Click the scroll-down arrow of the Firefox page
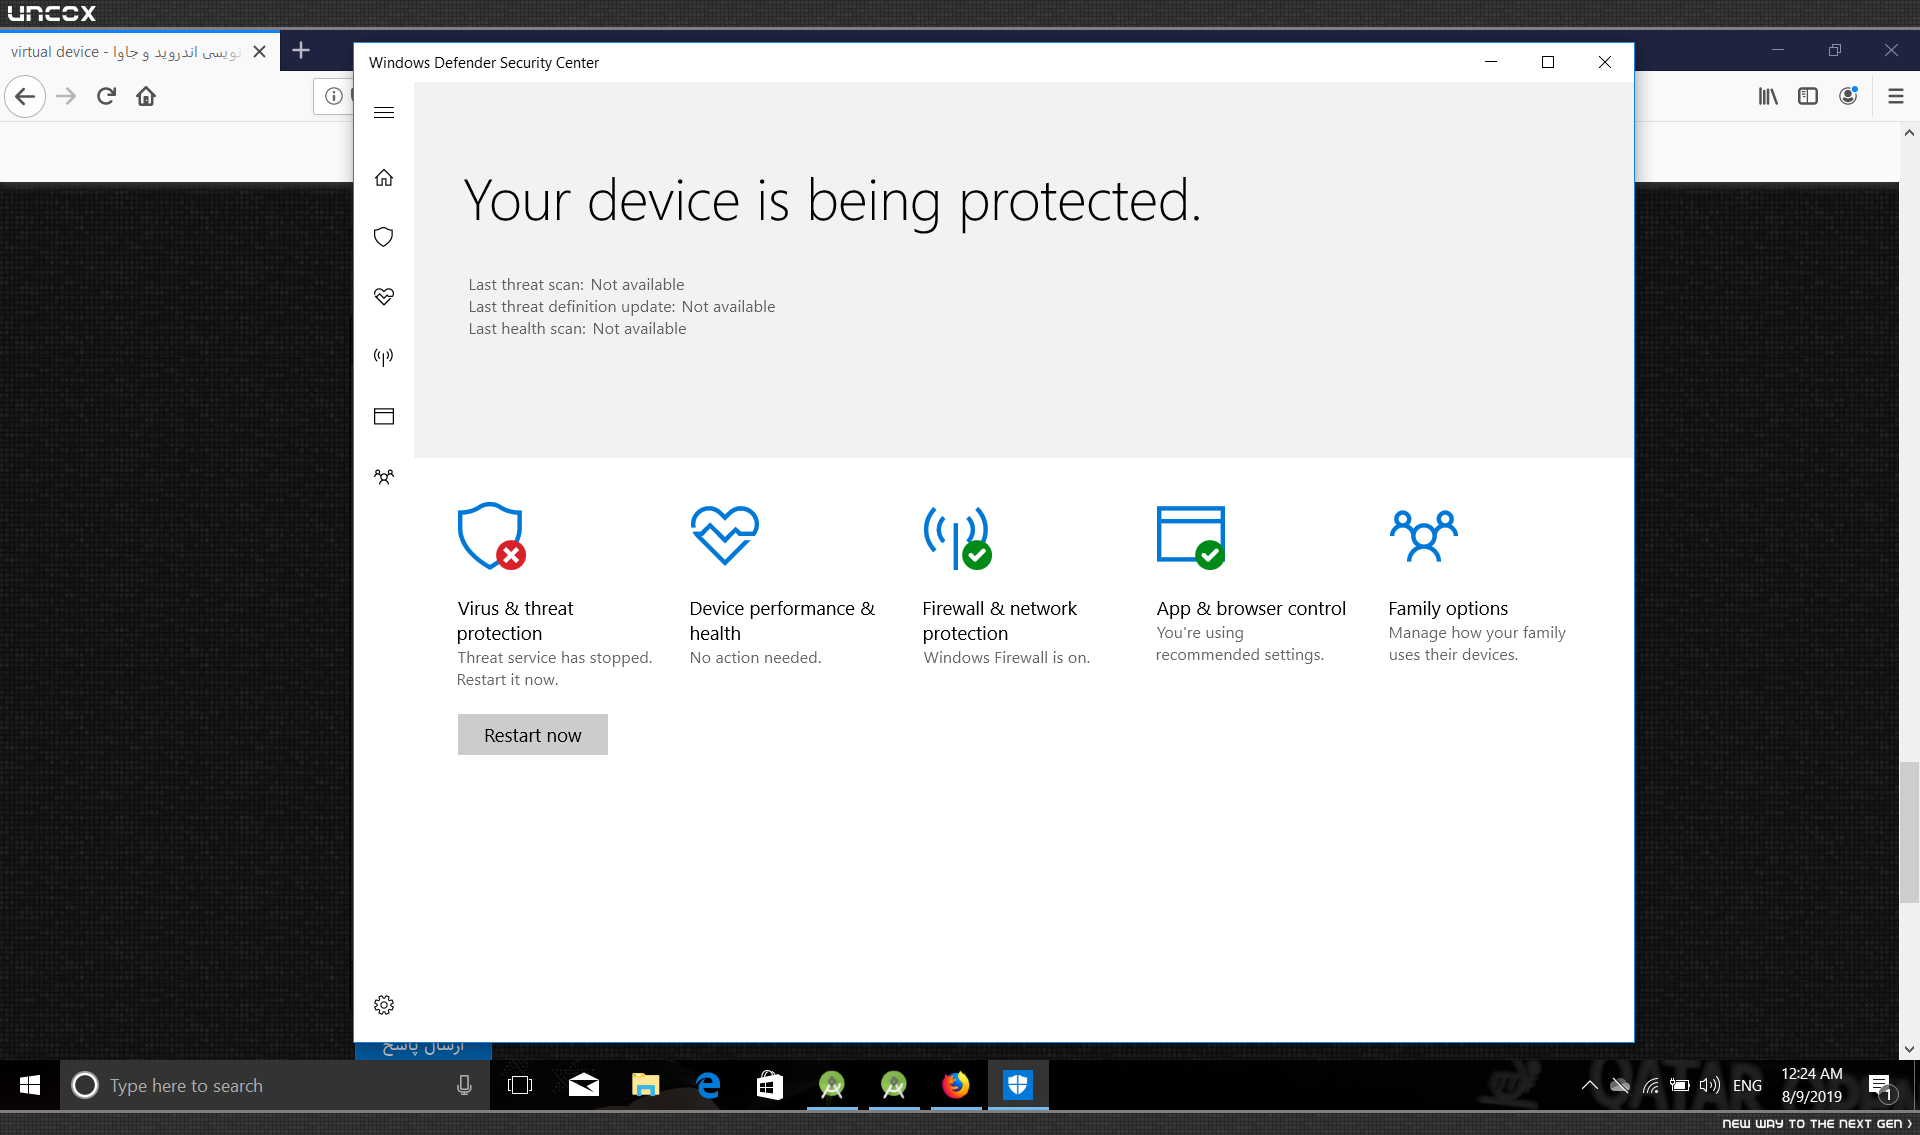Viewport: 1920px width, 1135px height. 1909,1050
